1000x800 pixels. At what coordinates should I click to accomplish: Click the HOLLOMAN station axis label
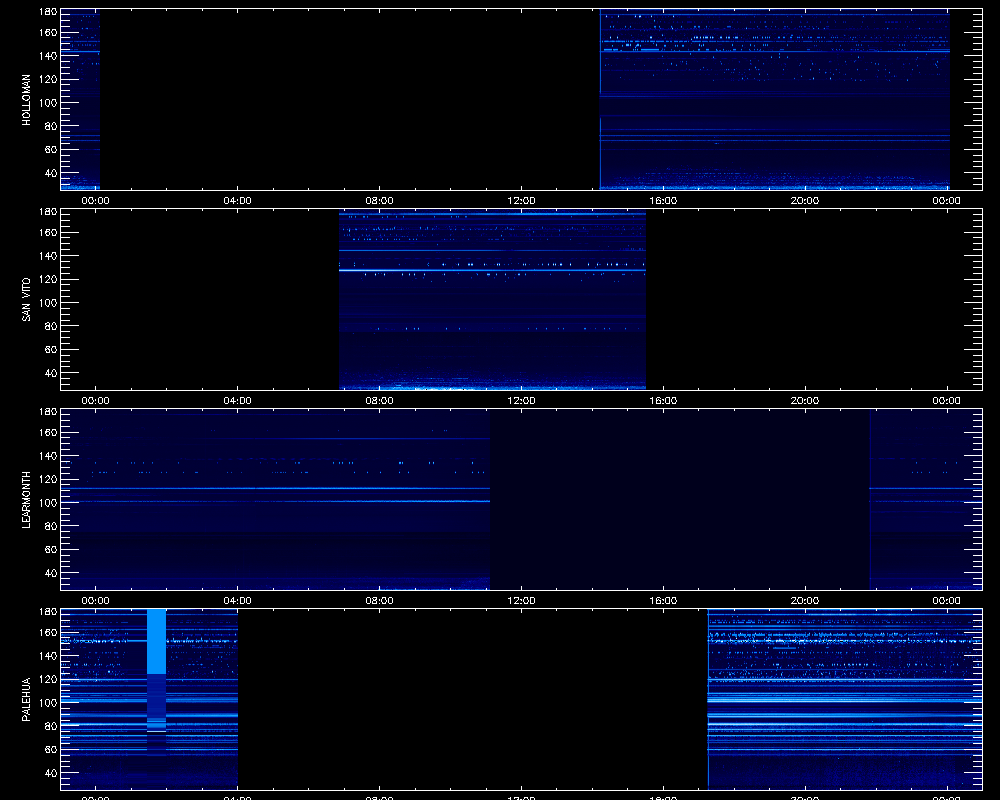tap(26, 100)
